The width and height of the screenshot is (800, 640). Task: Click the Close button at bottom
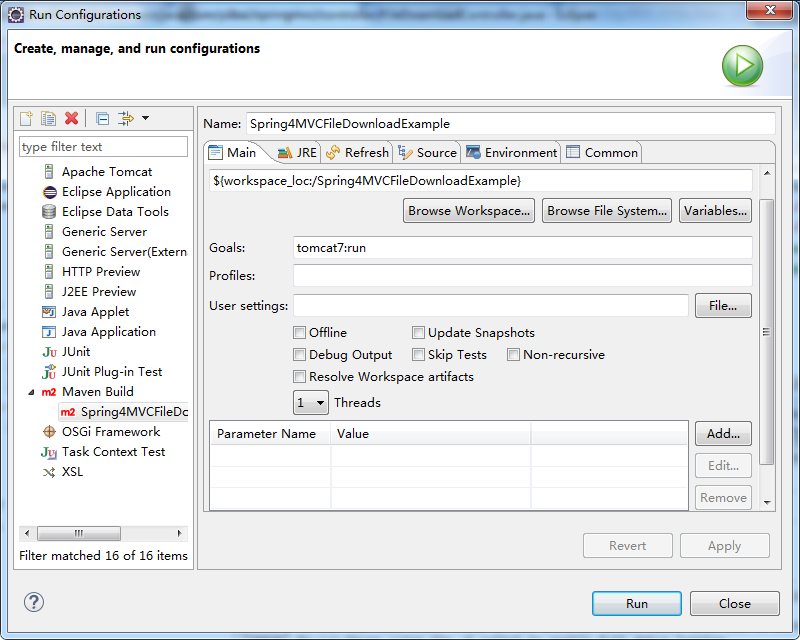point(735,604)
